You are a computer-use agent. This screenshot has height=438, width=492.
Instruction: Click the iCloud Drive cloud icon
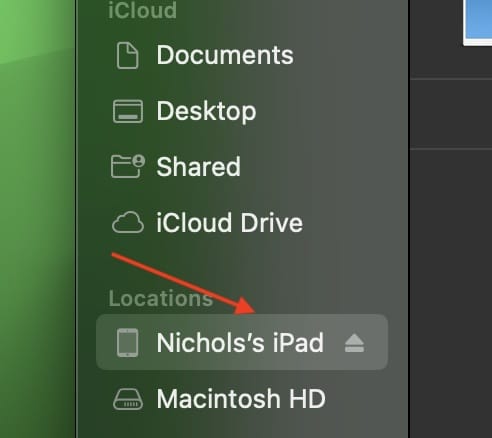[128, 222]
